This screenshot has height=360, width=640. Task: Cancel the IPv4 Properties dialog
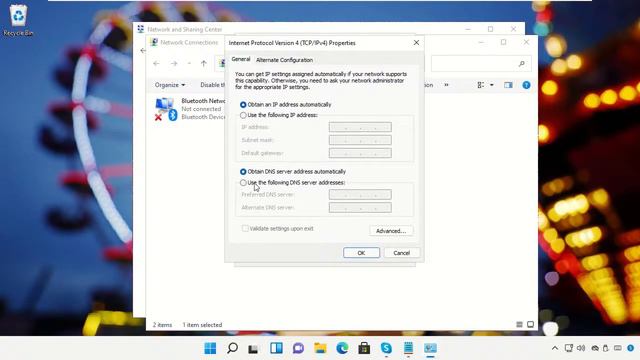[401, 253]
